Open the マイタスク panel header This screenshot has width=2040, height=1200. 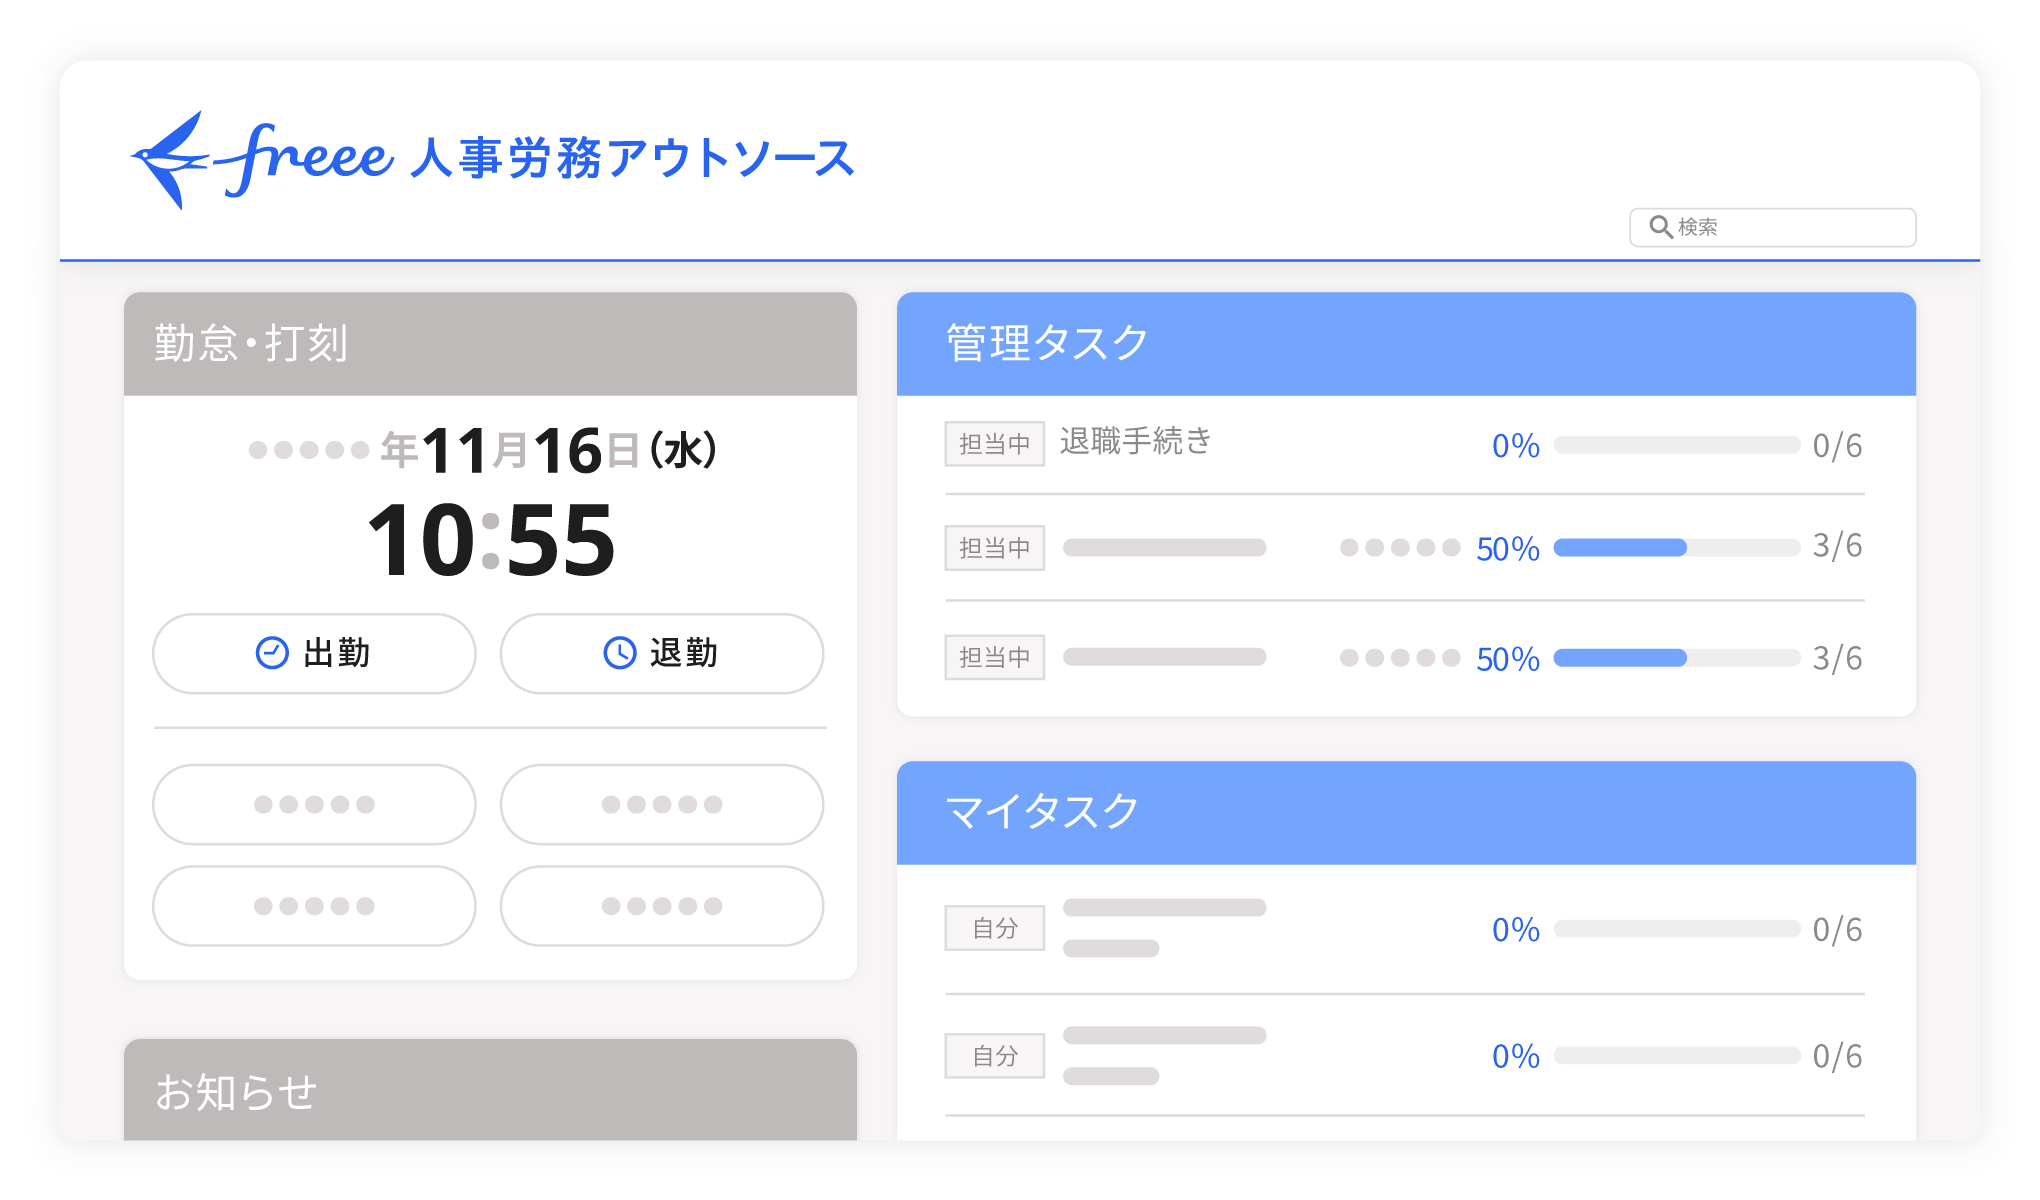[1405, 812]
